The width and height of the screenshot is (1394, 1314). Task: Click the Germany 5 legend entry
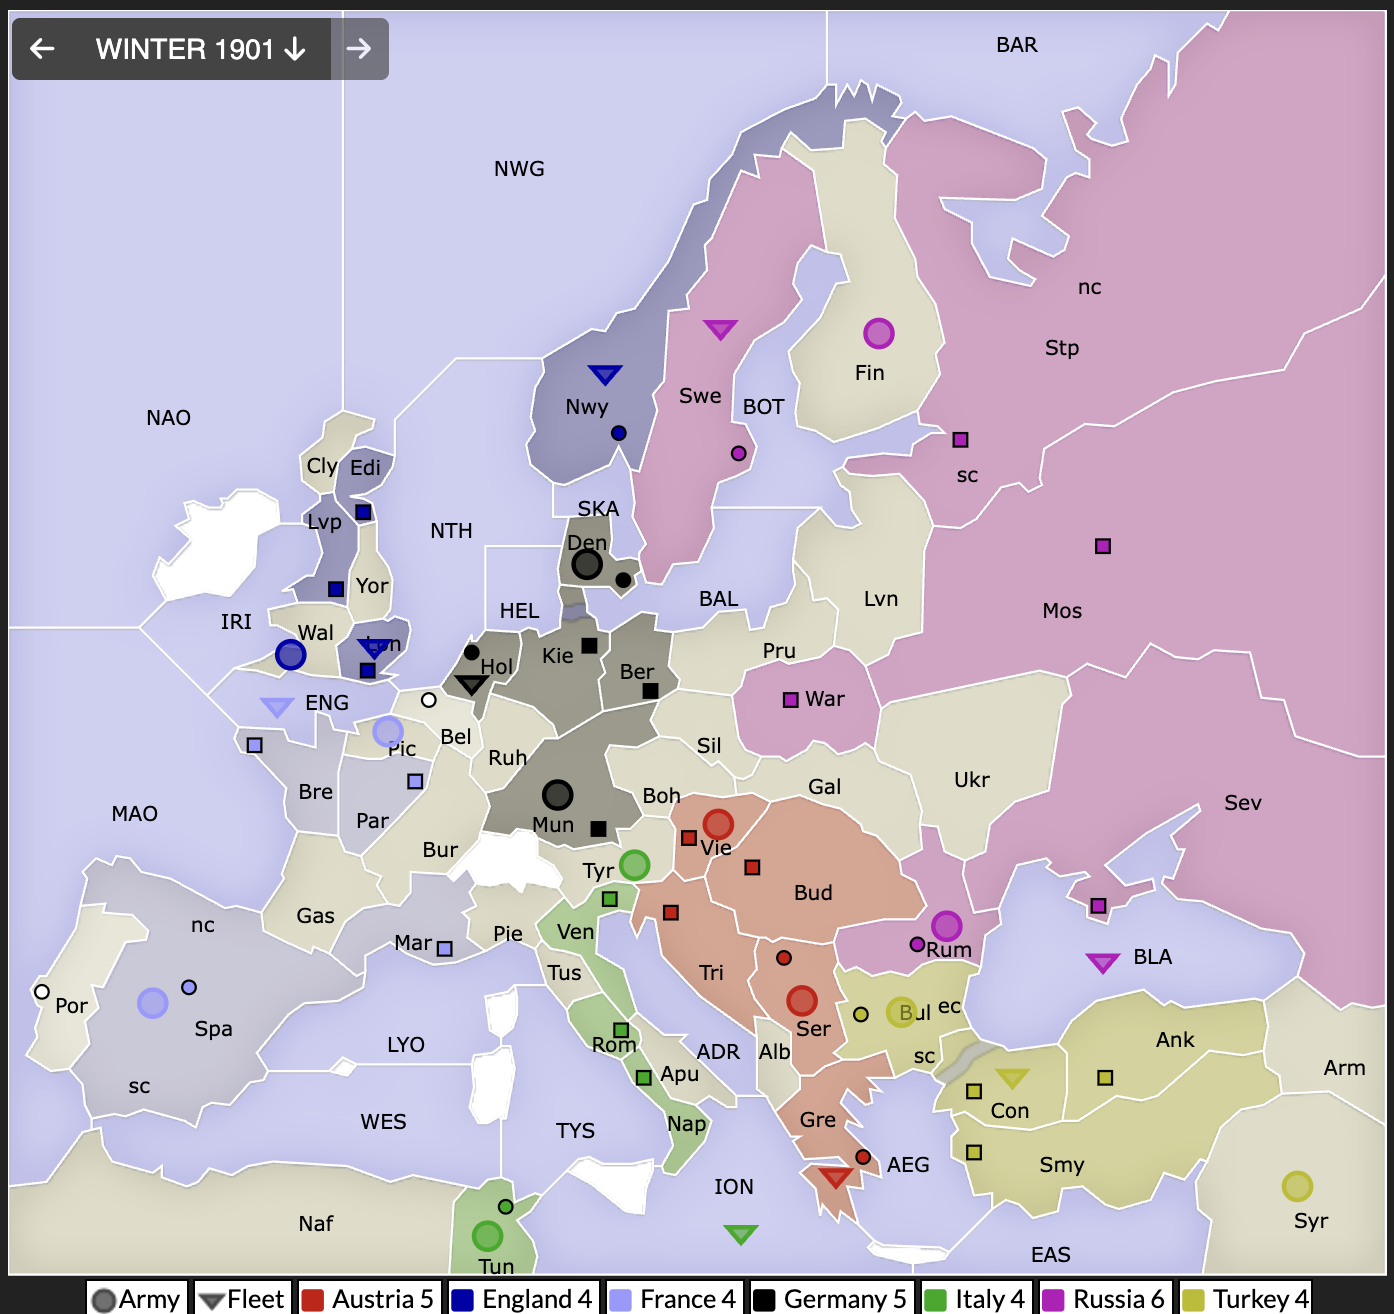tap(832, 1298)
